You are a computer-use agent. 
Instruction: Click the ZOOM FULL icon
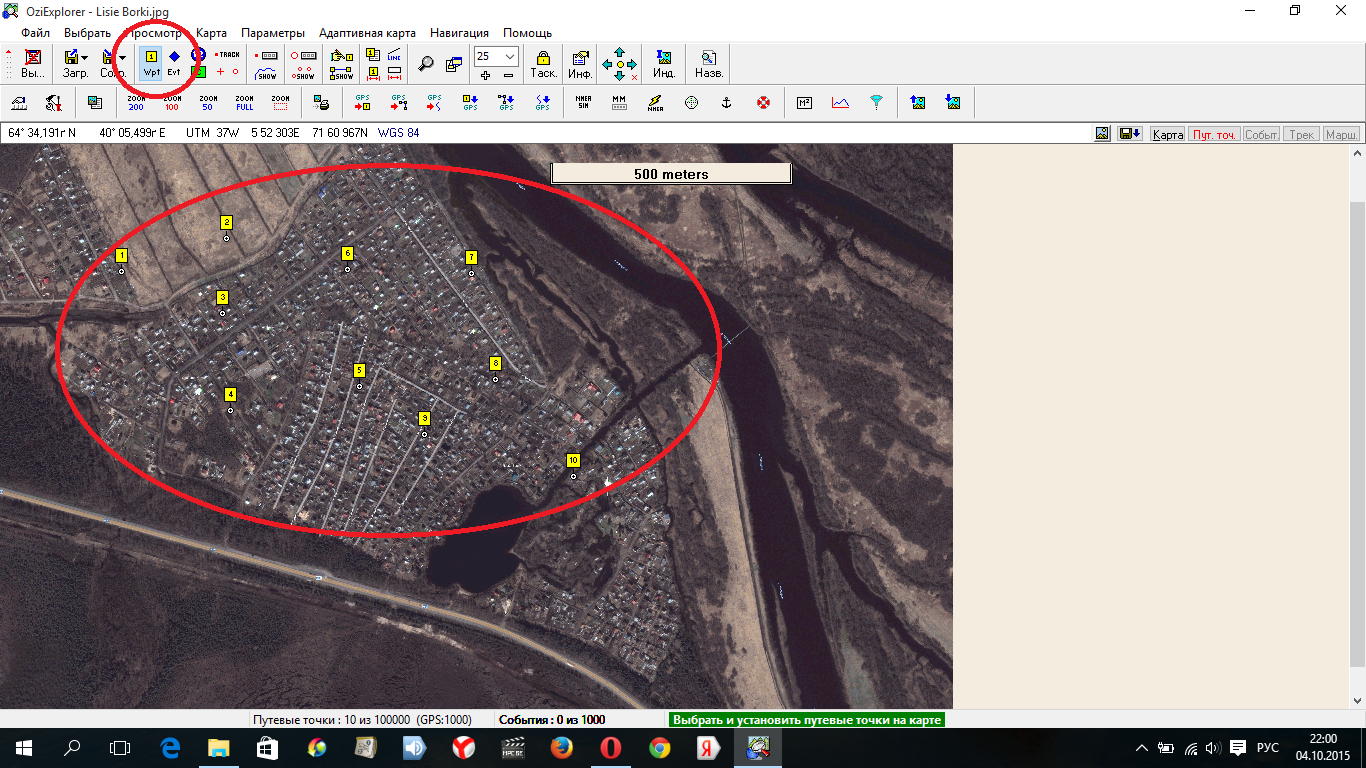[x=245, y=102]
